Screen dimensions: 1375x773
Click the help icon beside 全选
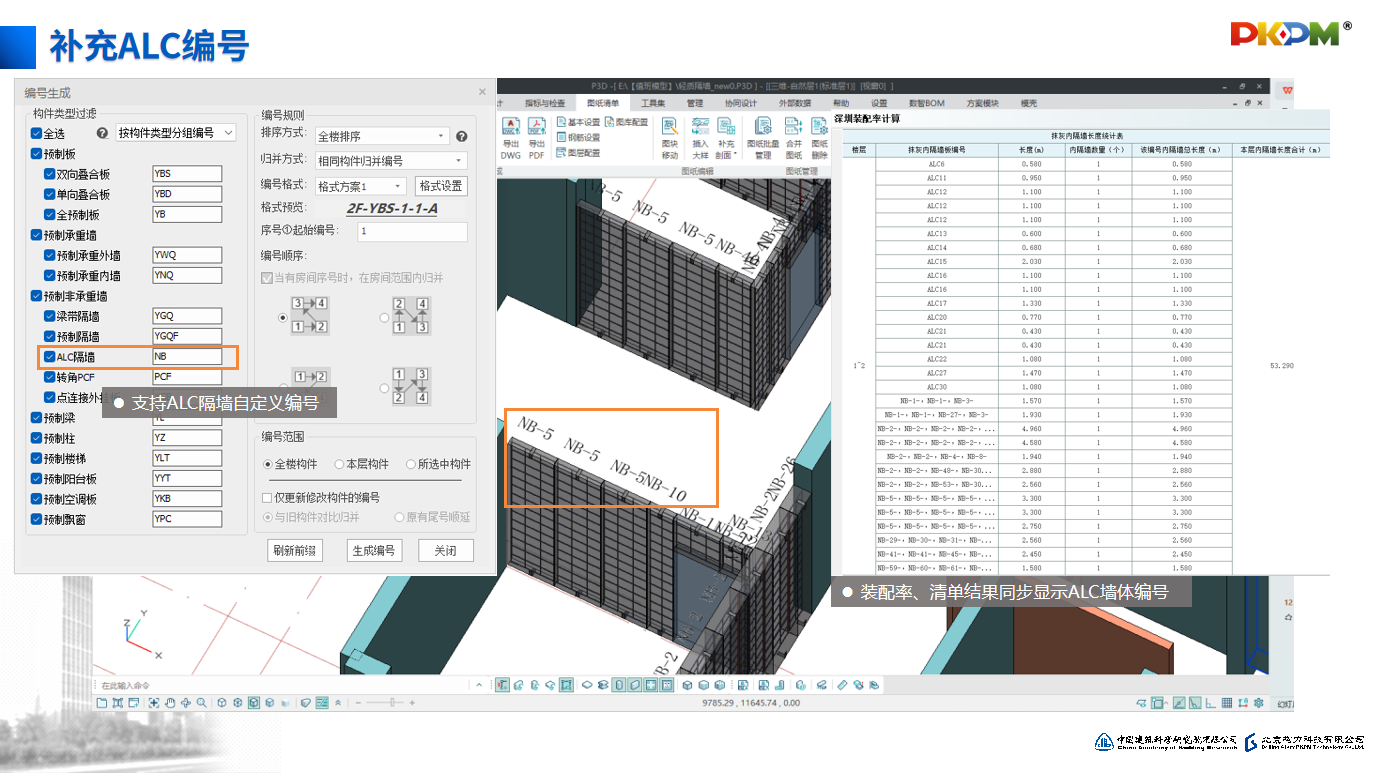102,133
